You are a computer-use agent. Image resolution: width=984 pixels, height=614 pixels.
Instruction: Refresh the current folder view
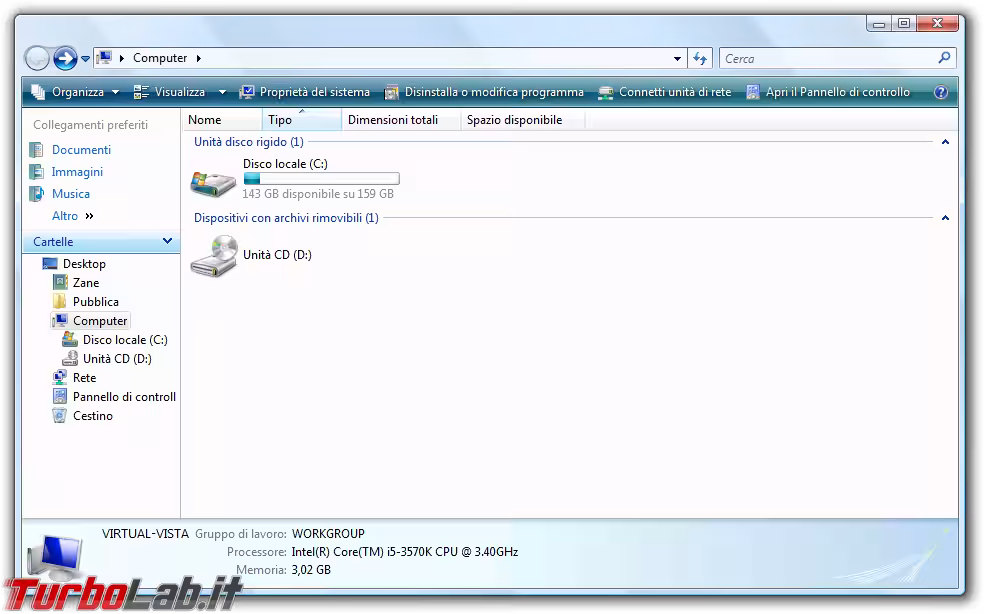pos(700,58)
